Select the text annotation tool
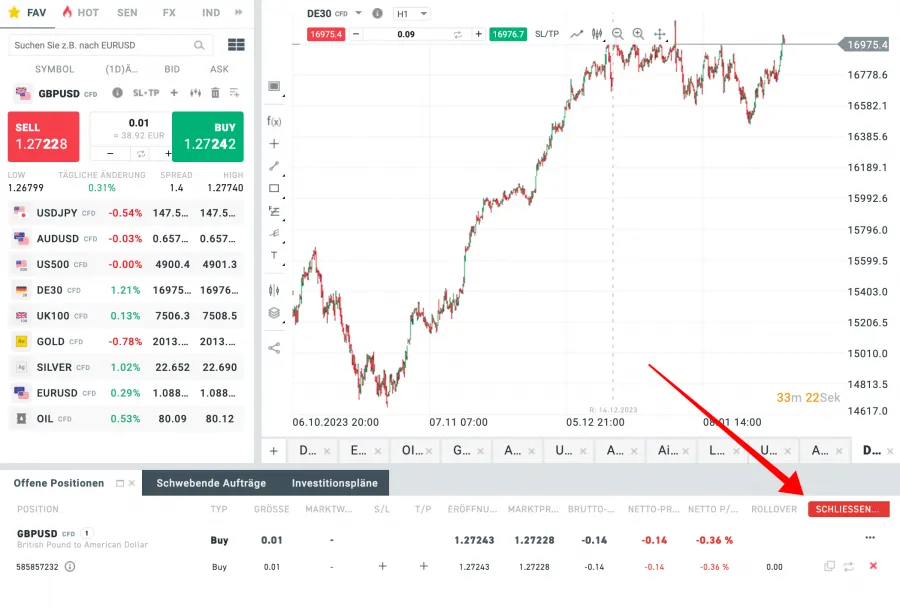 pyautogui.click(x=274, y=256)
